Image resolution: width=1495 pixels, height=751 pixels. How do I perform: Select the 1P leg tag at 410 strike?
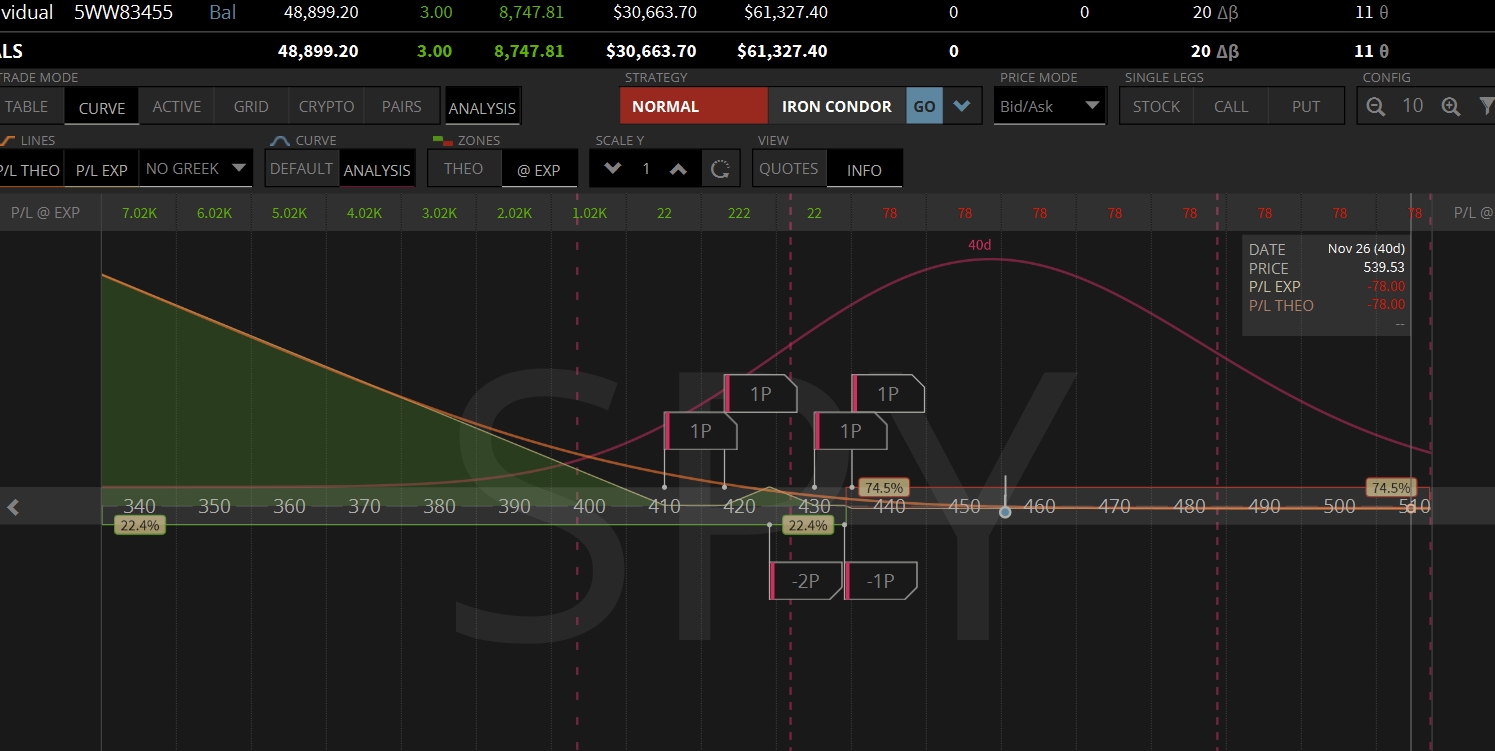tap(701, 431)
